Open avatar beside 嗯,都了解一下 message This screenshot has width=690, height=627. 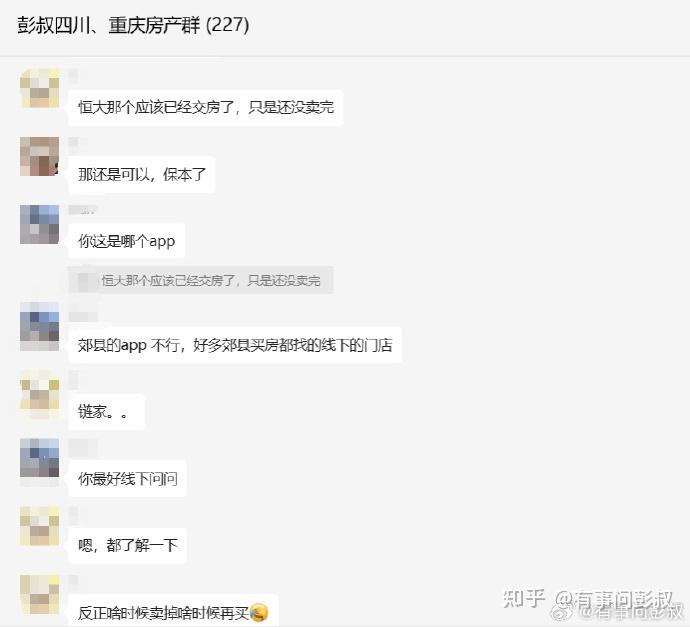(40, 526)
